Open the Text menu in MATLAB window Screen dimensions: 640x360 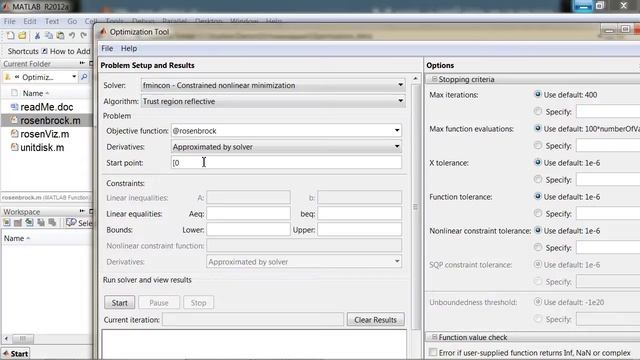52,21
